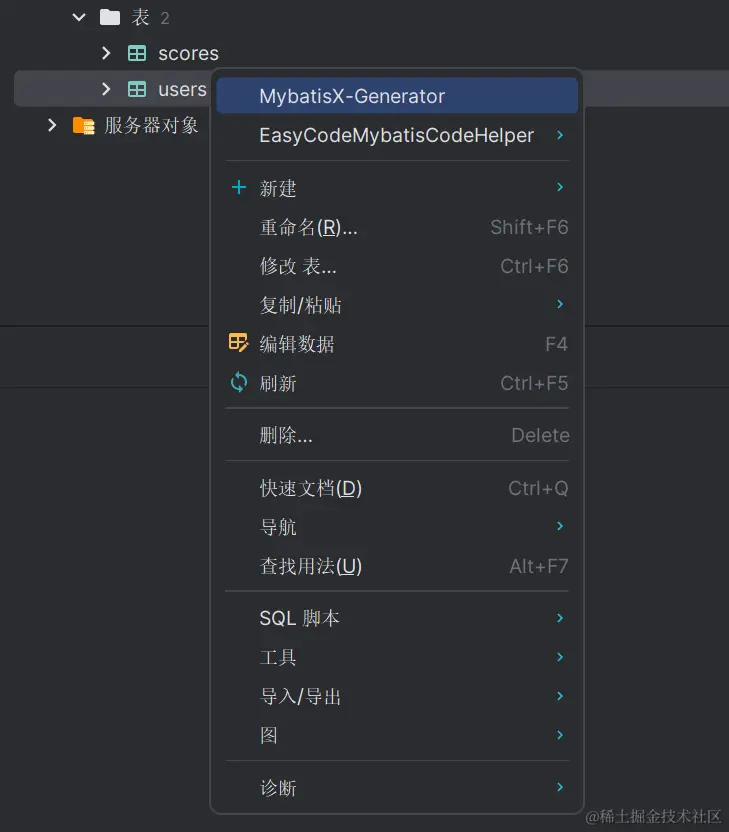This screenshot has height=832, width=729.
Task: Open the 复制/粘贴 submenu arrow
Action: click(560, 304)
